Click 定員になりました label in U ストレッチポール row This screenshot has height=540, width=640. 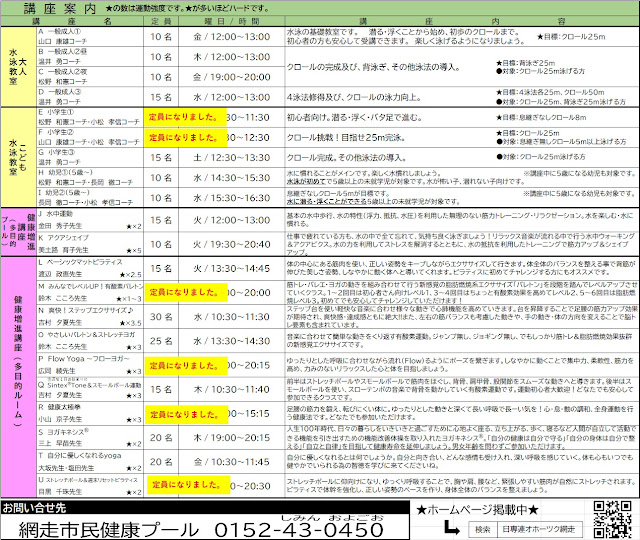(x=189, y=484)
